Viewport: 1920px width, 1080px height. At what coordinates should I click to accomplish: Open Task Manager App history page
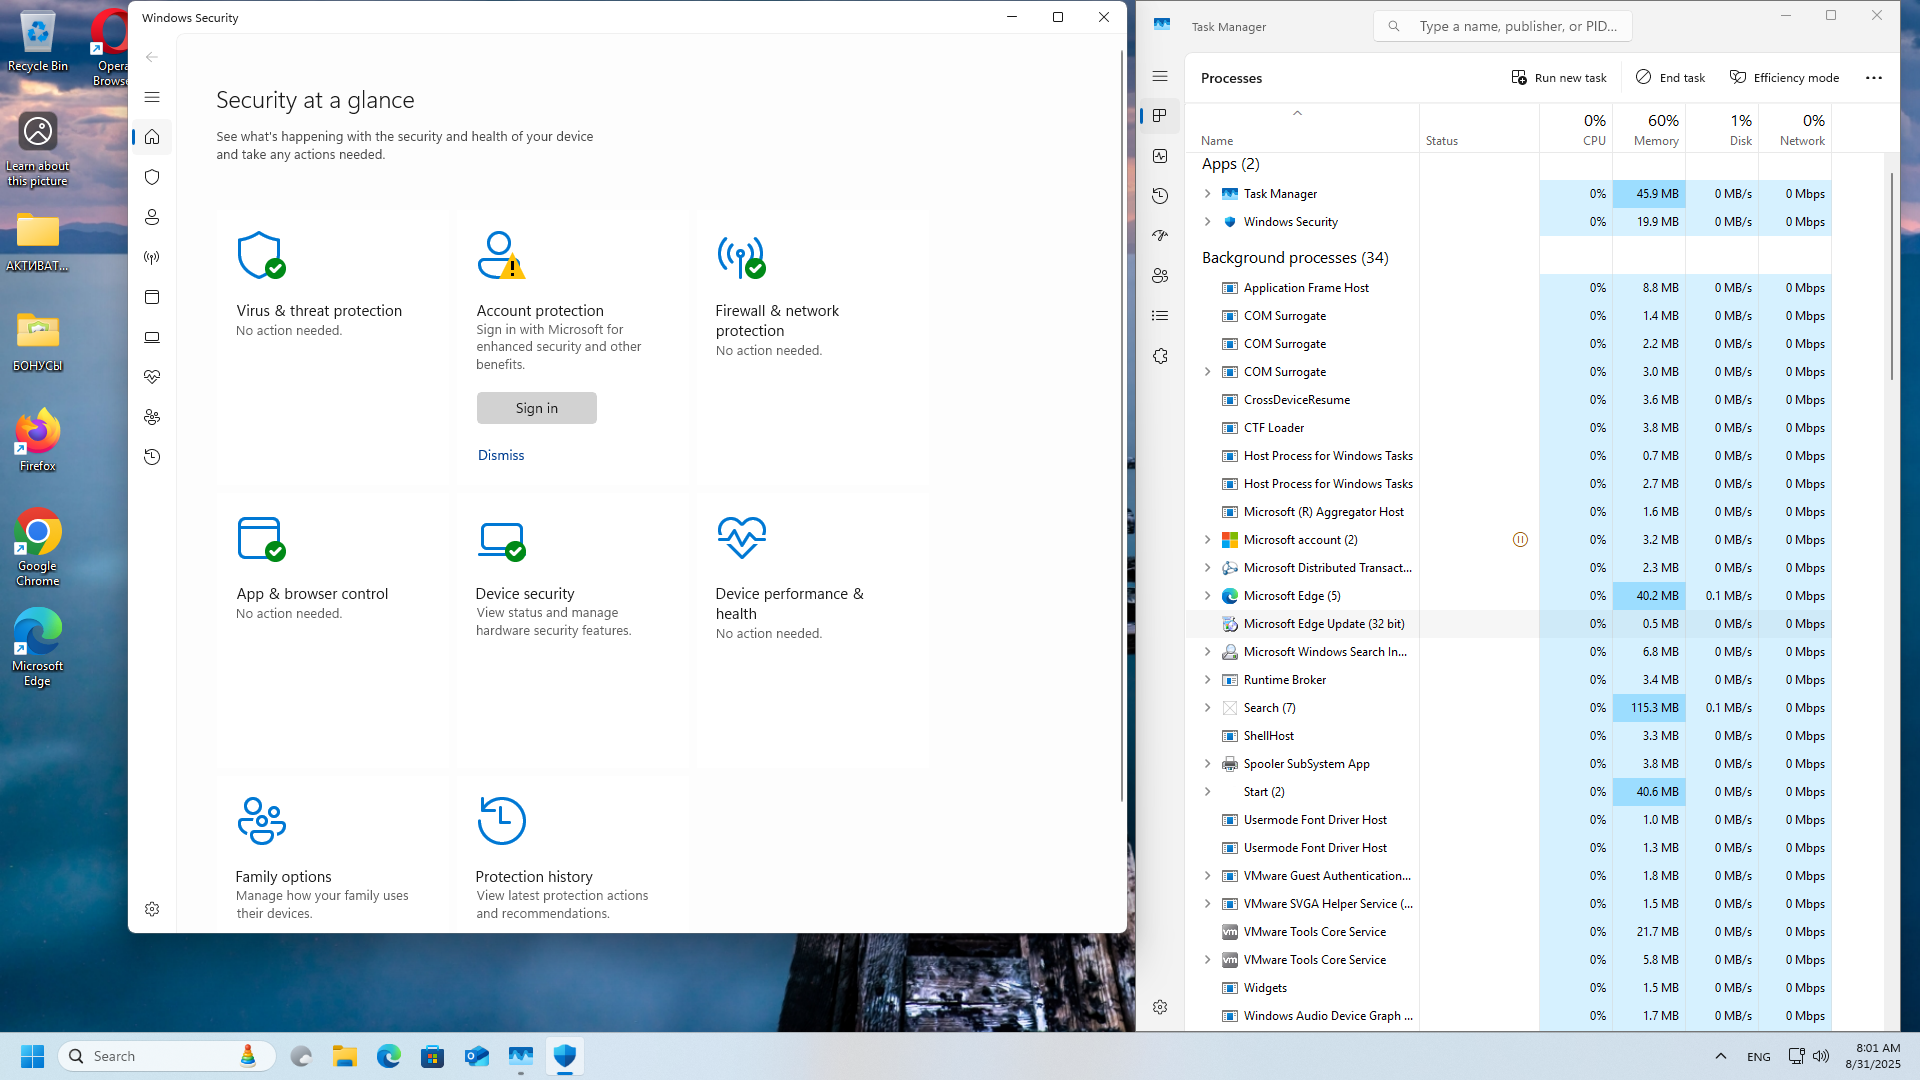pos(1160,196)
